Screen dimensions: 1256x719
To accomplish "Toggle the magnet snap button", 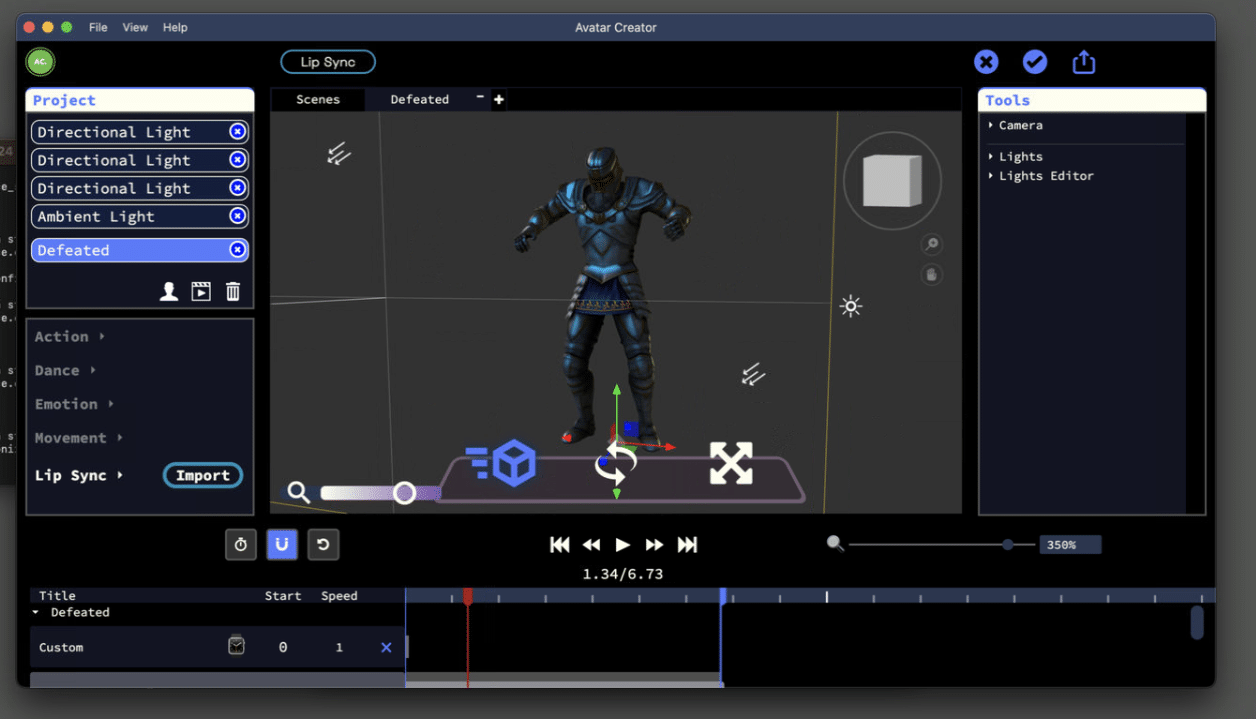I will pyautogui.click(x=282, y=545).
